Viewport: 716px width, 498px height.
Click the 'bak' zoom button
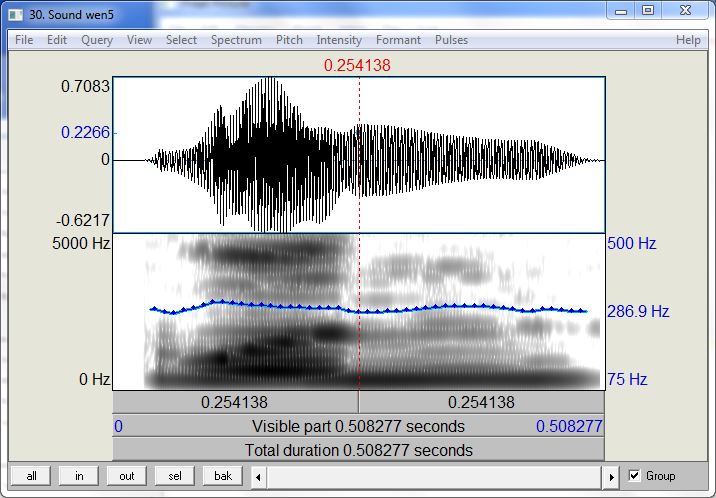click(223, 476)
